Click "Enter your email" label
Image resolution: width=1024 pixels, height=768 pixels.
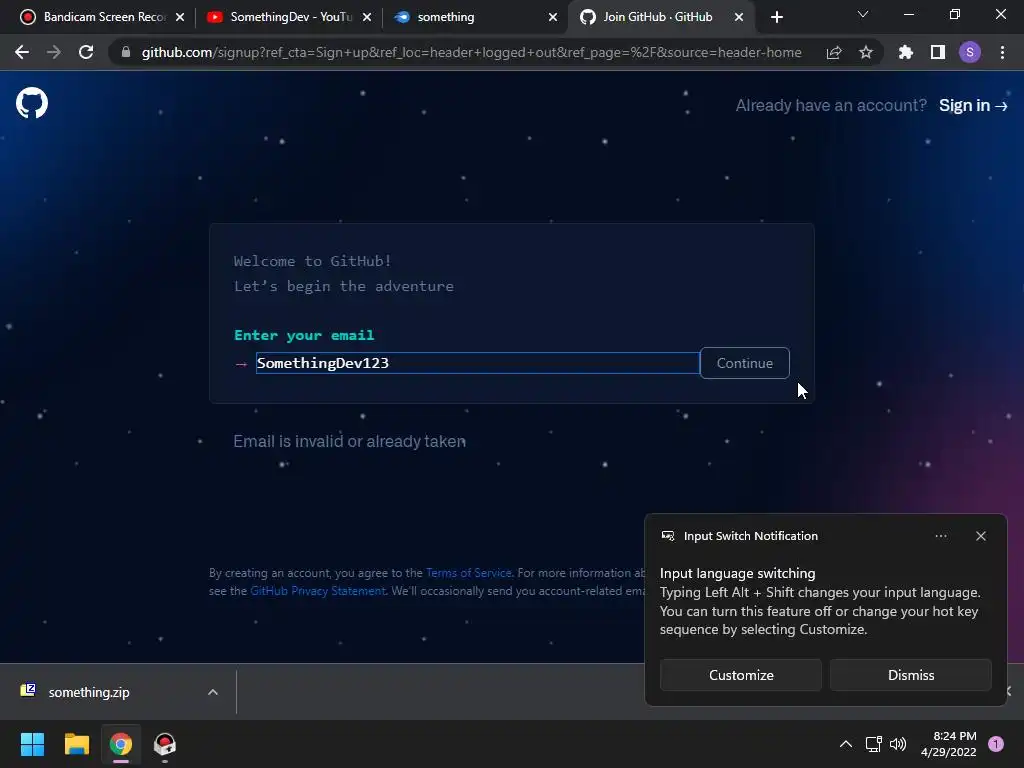pyautogui.click(x=304, y=335)
